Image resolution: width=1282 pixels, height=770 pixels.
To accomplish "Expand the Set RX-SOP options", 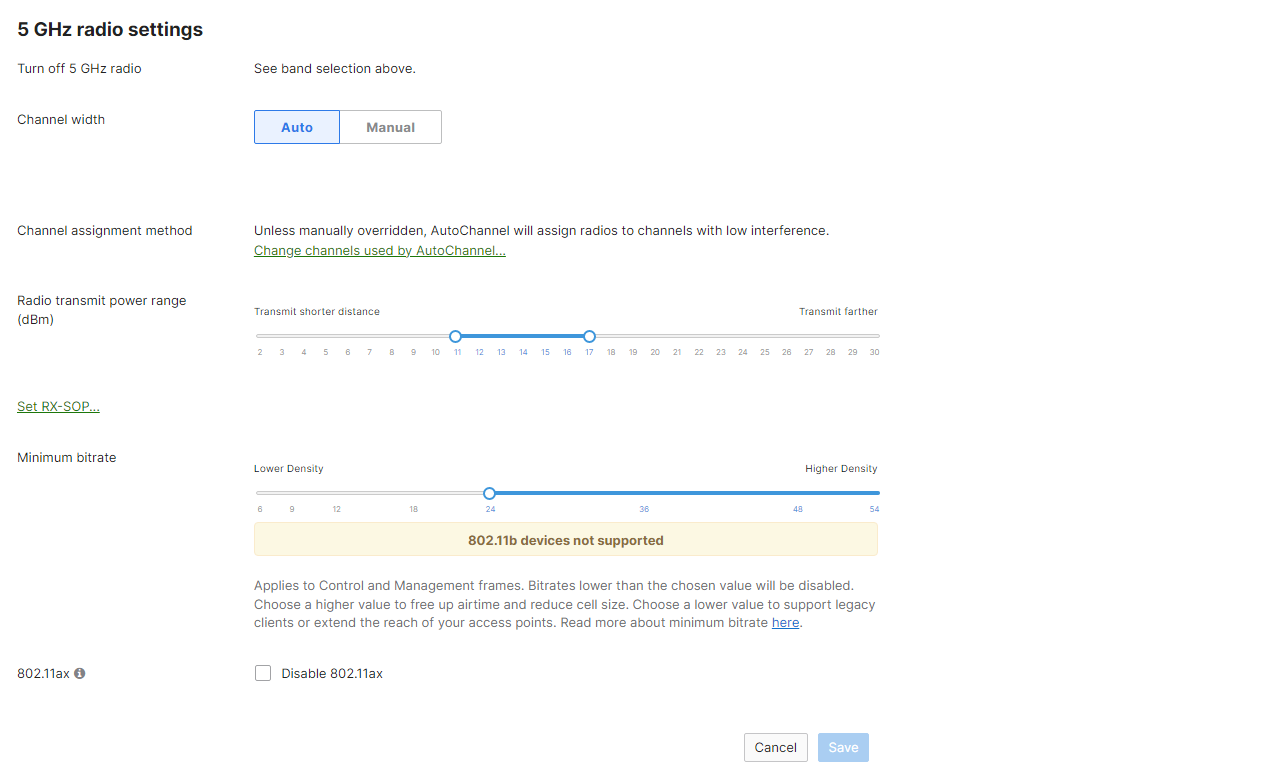I will click(x=58, y=406).
